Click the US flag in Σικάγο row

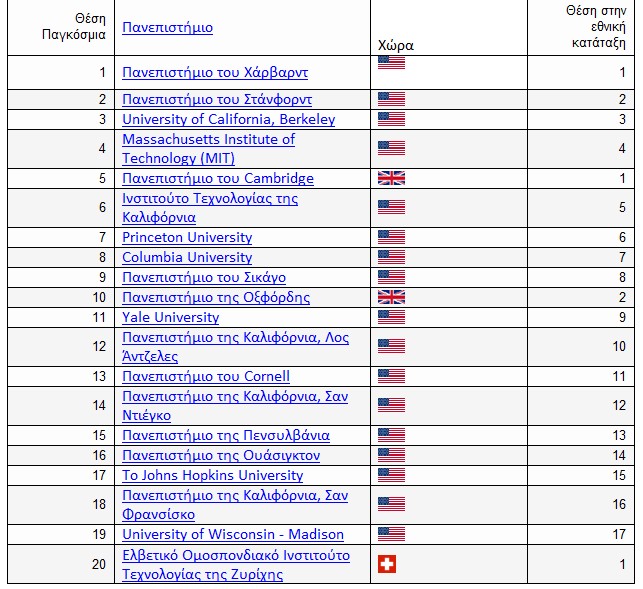pos(391,277)
